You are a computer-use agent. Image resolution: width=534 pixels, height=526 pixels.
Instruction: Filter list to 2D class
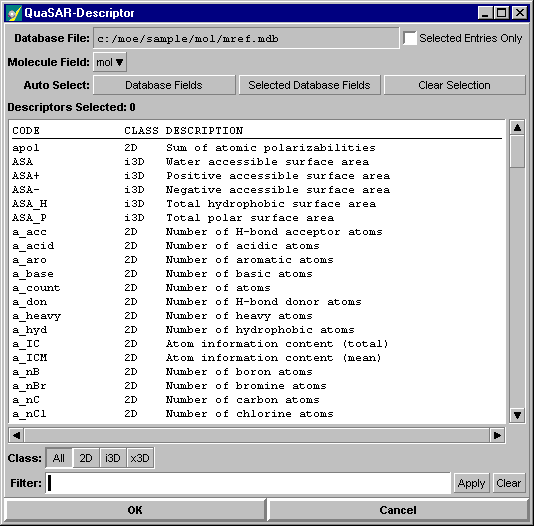(86, 458)
